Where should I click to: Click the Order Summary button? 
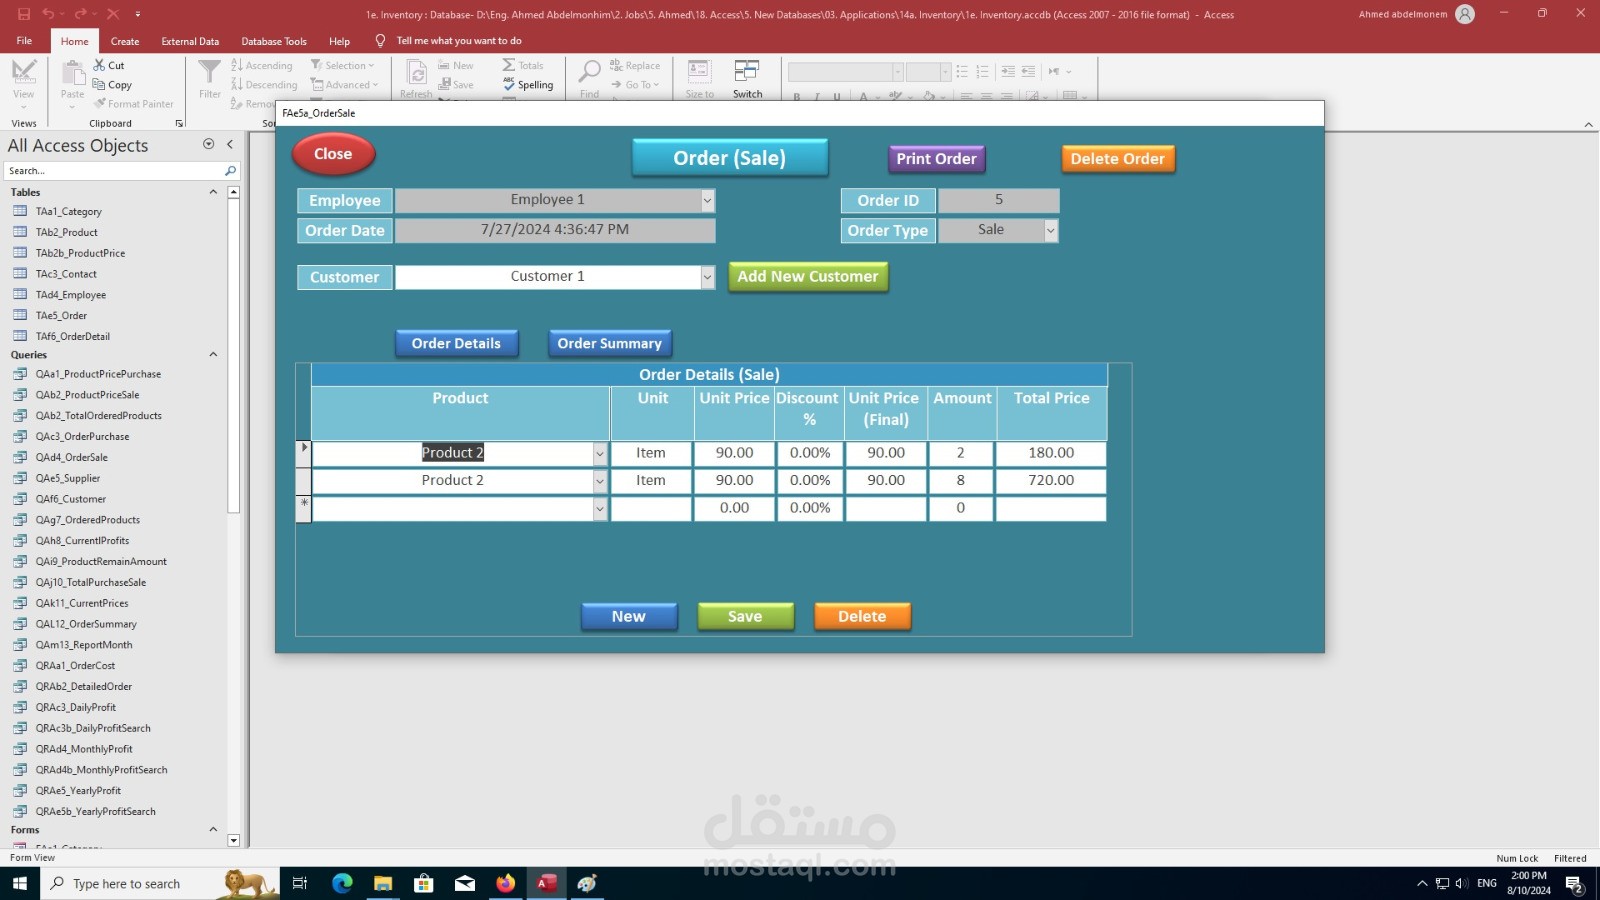pyautogui.click(x=610, y=343)
